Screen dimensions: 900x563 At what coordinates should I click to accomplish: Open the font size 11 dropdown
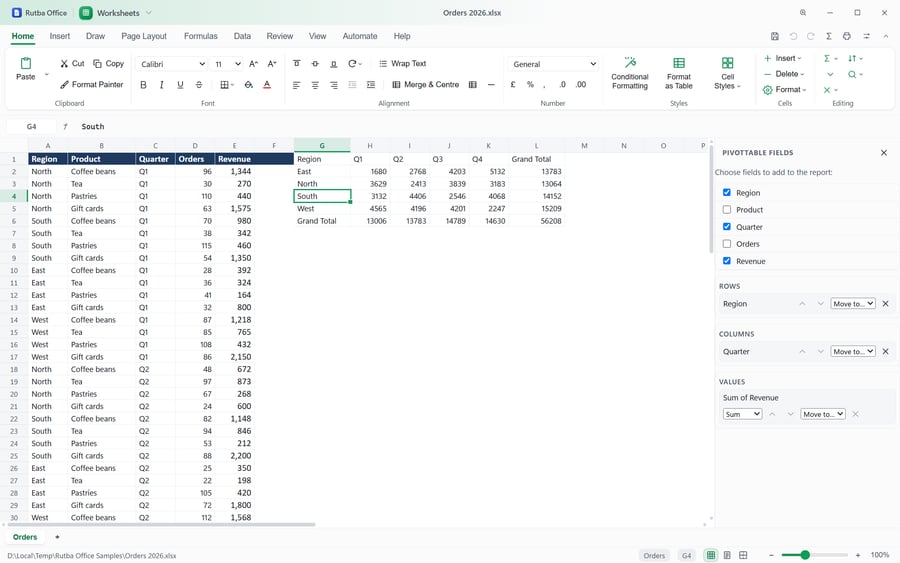pyautogui.click(x=226, y=64)
